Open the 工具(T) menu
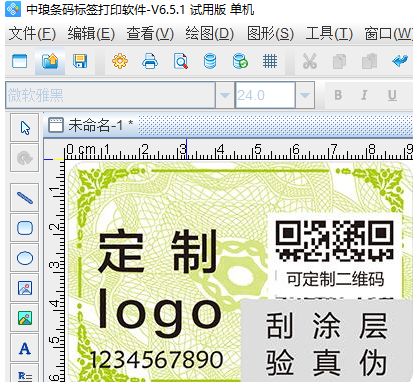This screenshot has height=382, width=417. (329, 34)
